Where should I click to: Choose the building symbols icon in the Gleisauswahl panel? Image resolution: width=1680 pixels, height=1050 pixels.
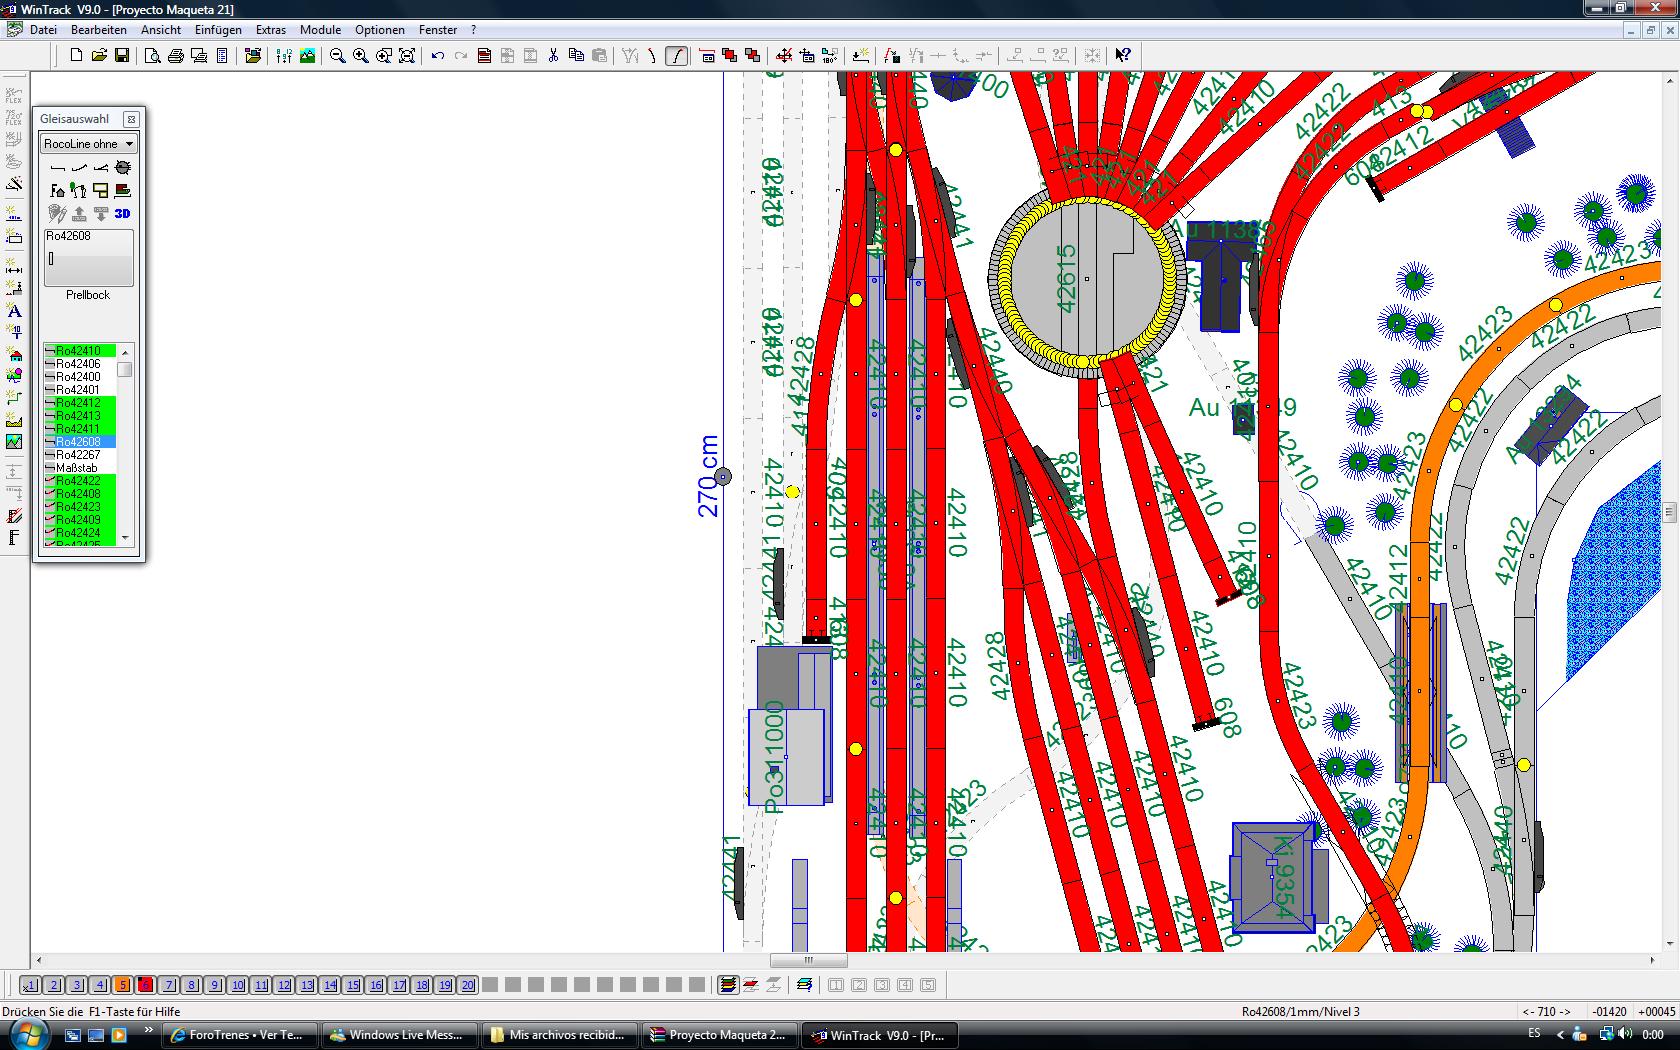coord(57,190)
